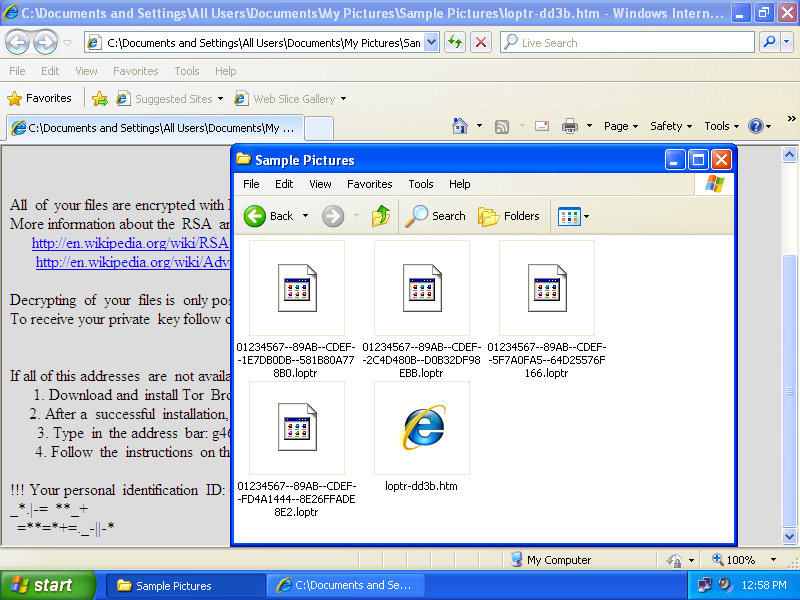Open Sample Pictures Tools menu
Screen dimensions: 800x600
(x=421, y=184)
